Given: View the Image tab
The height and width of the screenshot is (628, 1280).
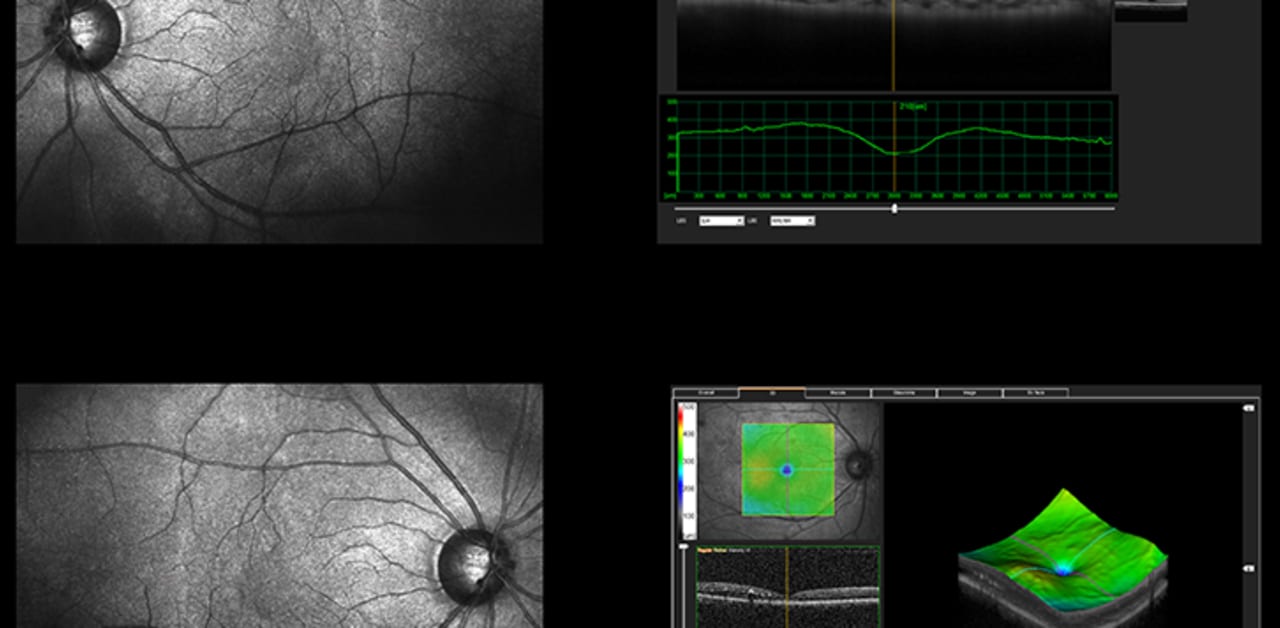Looking at the screenshot, I should tap(971, 392).
